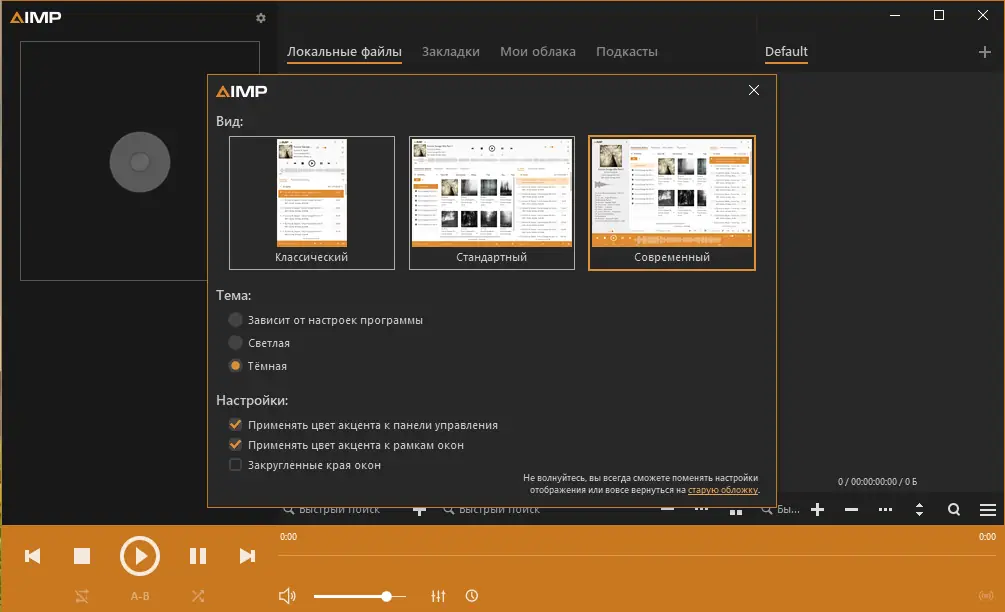Screen dimensions: 1005x612
Task: Skip to next track
Action: point(247,556)
